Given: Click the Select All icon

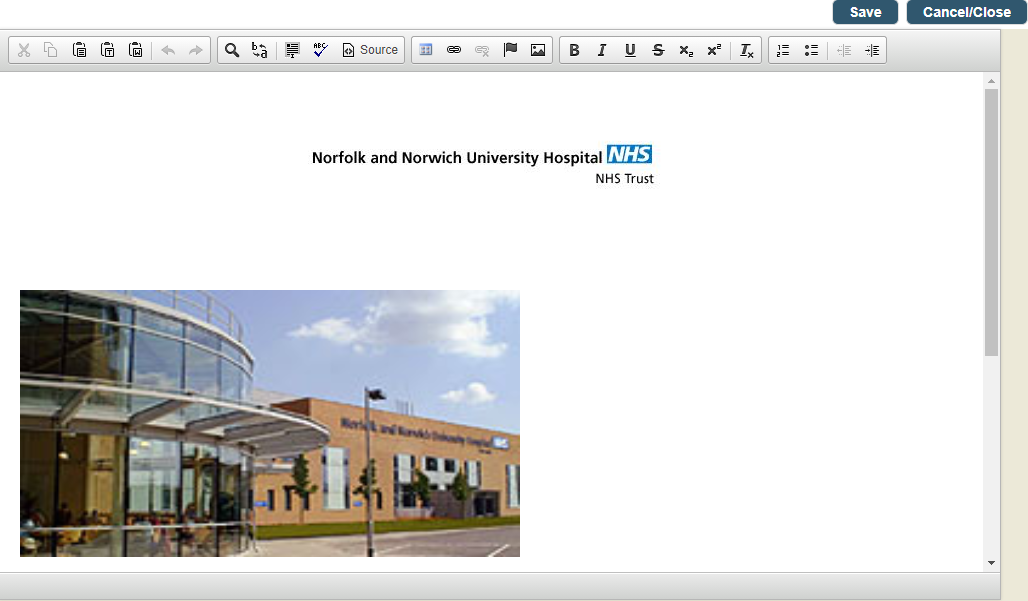Looking at the screenshot, I should point(292,50).
